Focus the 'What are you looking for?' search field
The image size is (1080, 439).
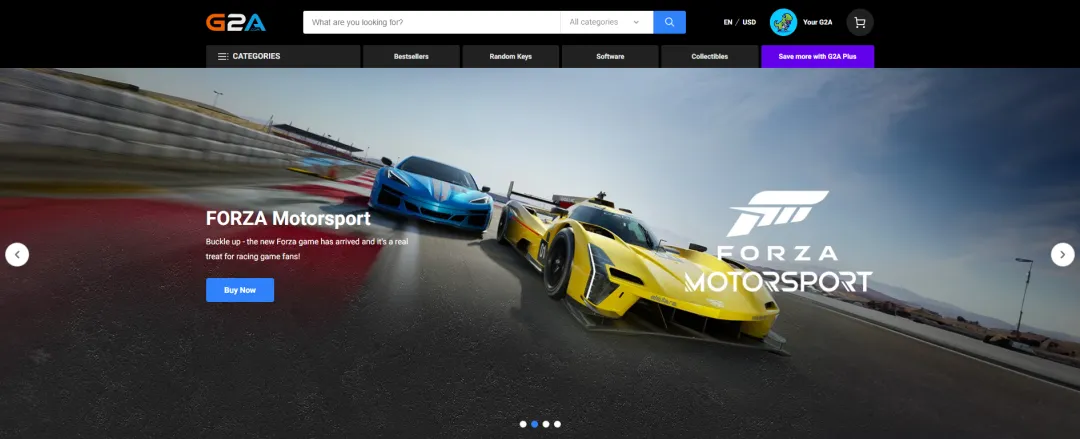coord(432,22)
